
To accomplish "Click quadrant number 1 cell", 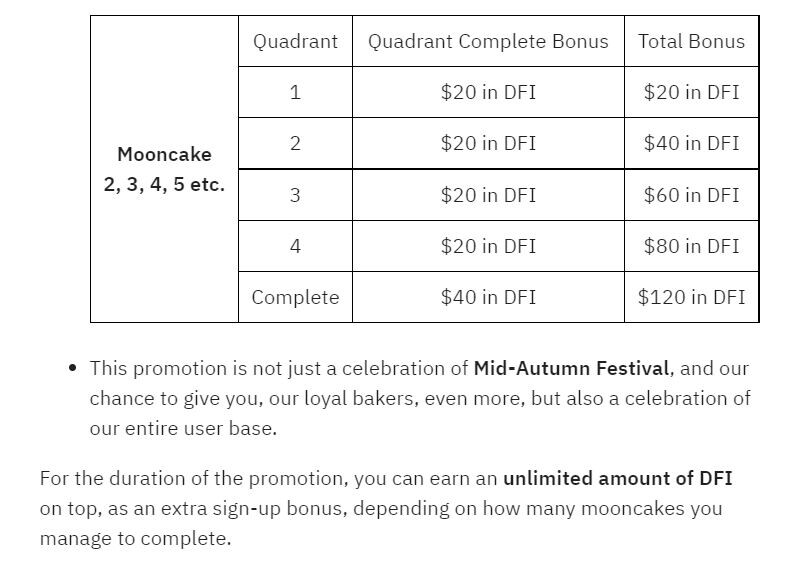I will [x=295, y=92].
